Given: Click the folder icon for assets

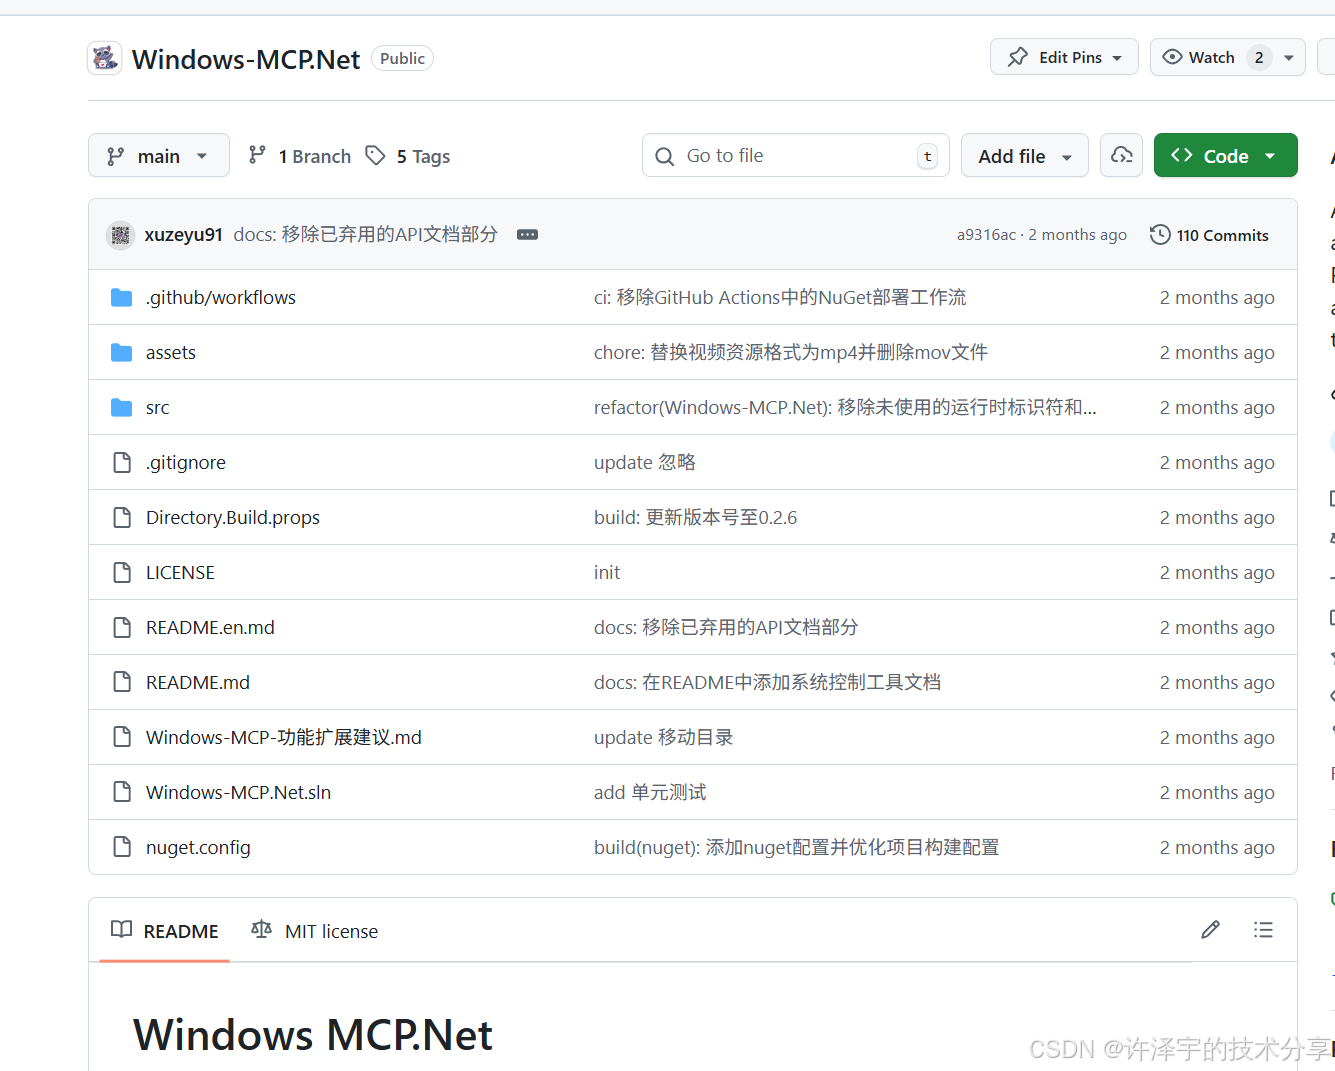Looking at the screenshot, I should tap(122, 352).
